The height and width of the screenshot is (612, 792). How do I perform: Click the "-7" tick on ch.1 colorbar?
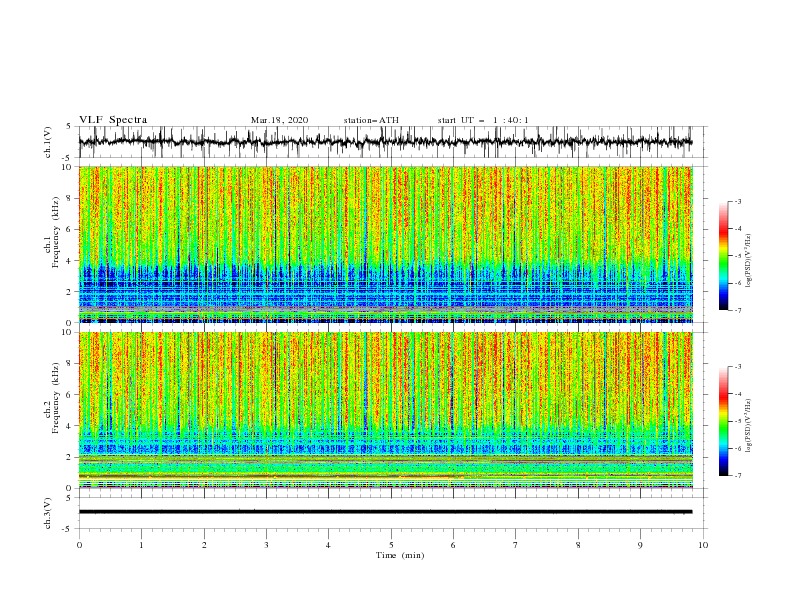coord(738,311)
